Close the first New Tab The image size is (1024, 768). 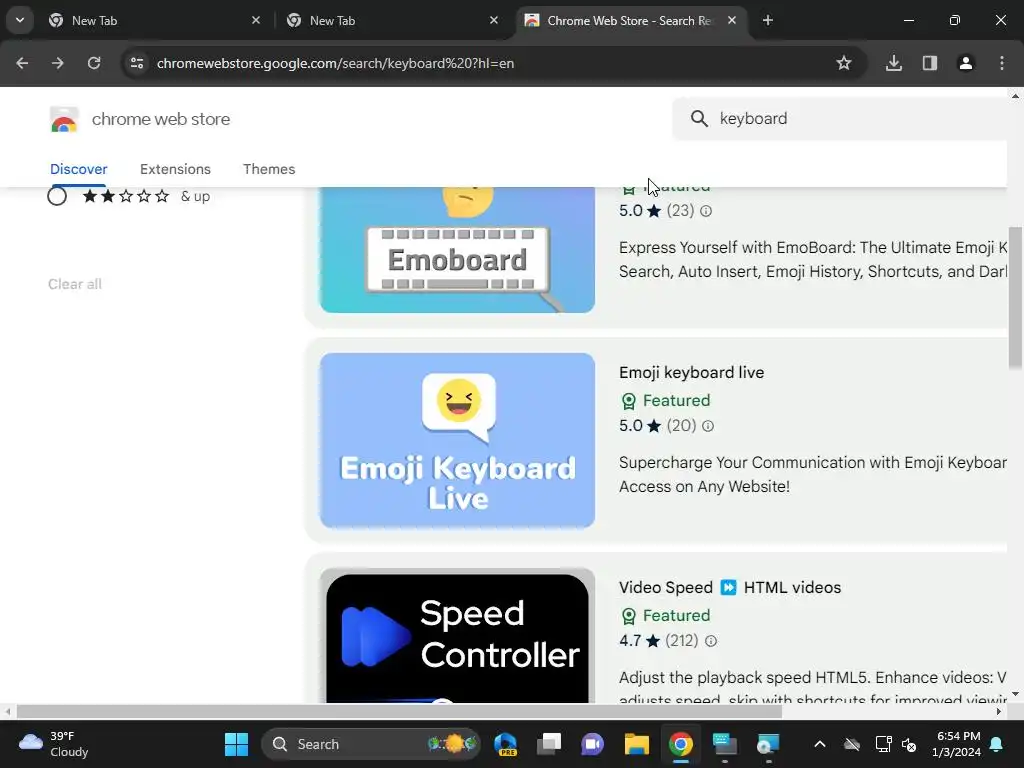click(x=256, y=20)
